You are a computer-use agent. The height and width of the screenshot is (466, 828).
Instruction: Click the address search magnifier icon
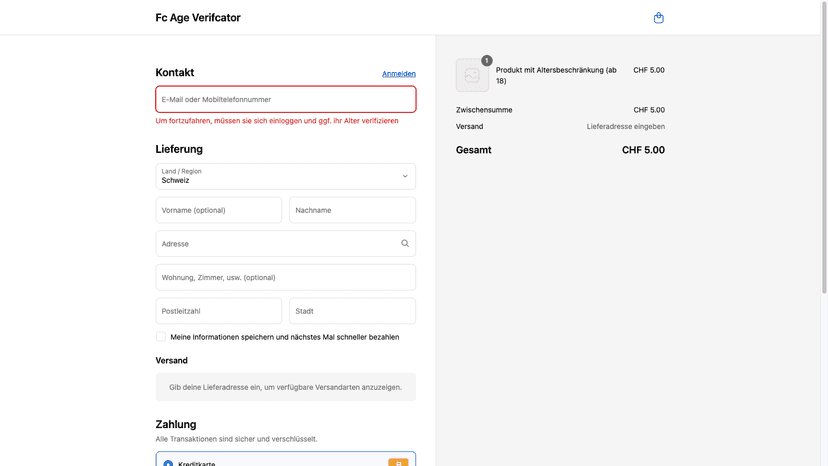tap(405, 244)
